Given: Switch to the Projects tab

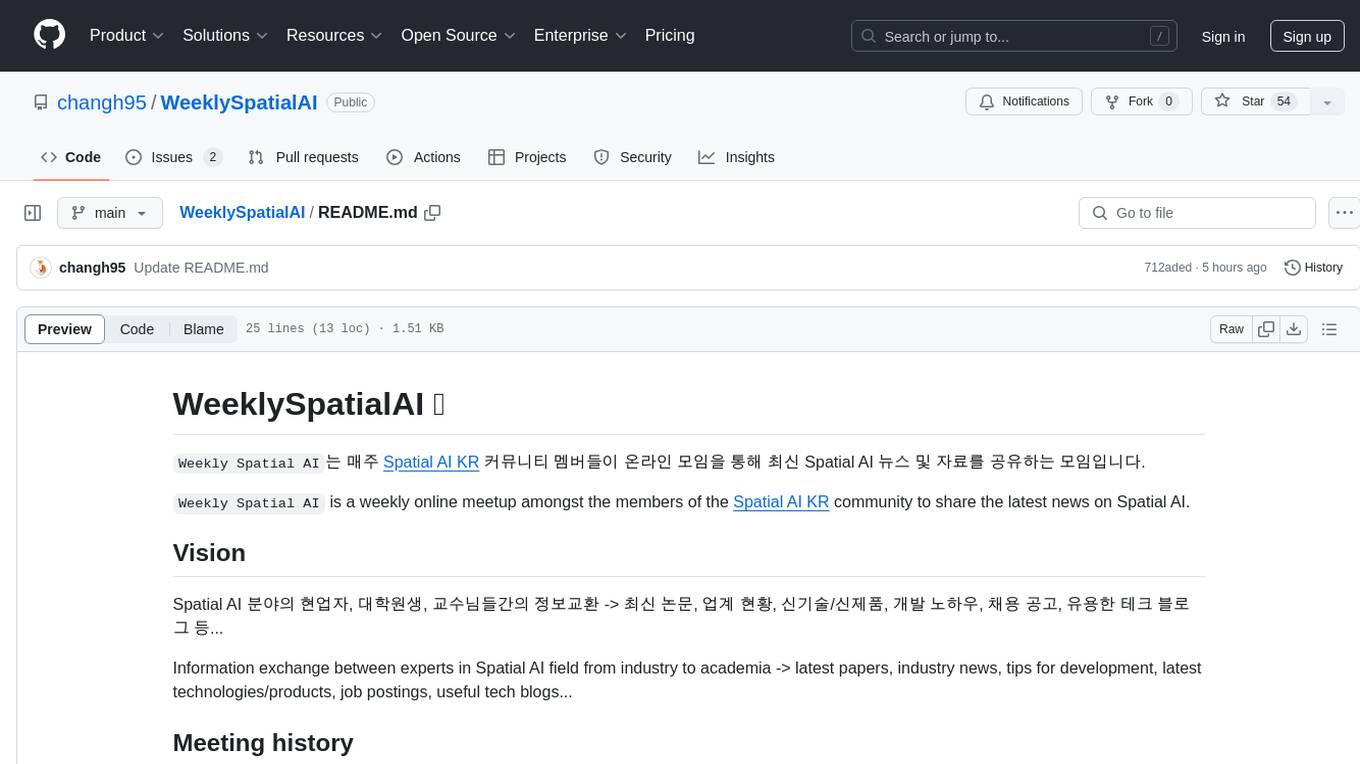Looking at the screenshot, I should (527, 157).
